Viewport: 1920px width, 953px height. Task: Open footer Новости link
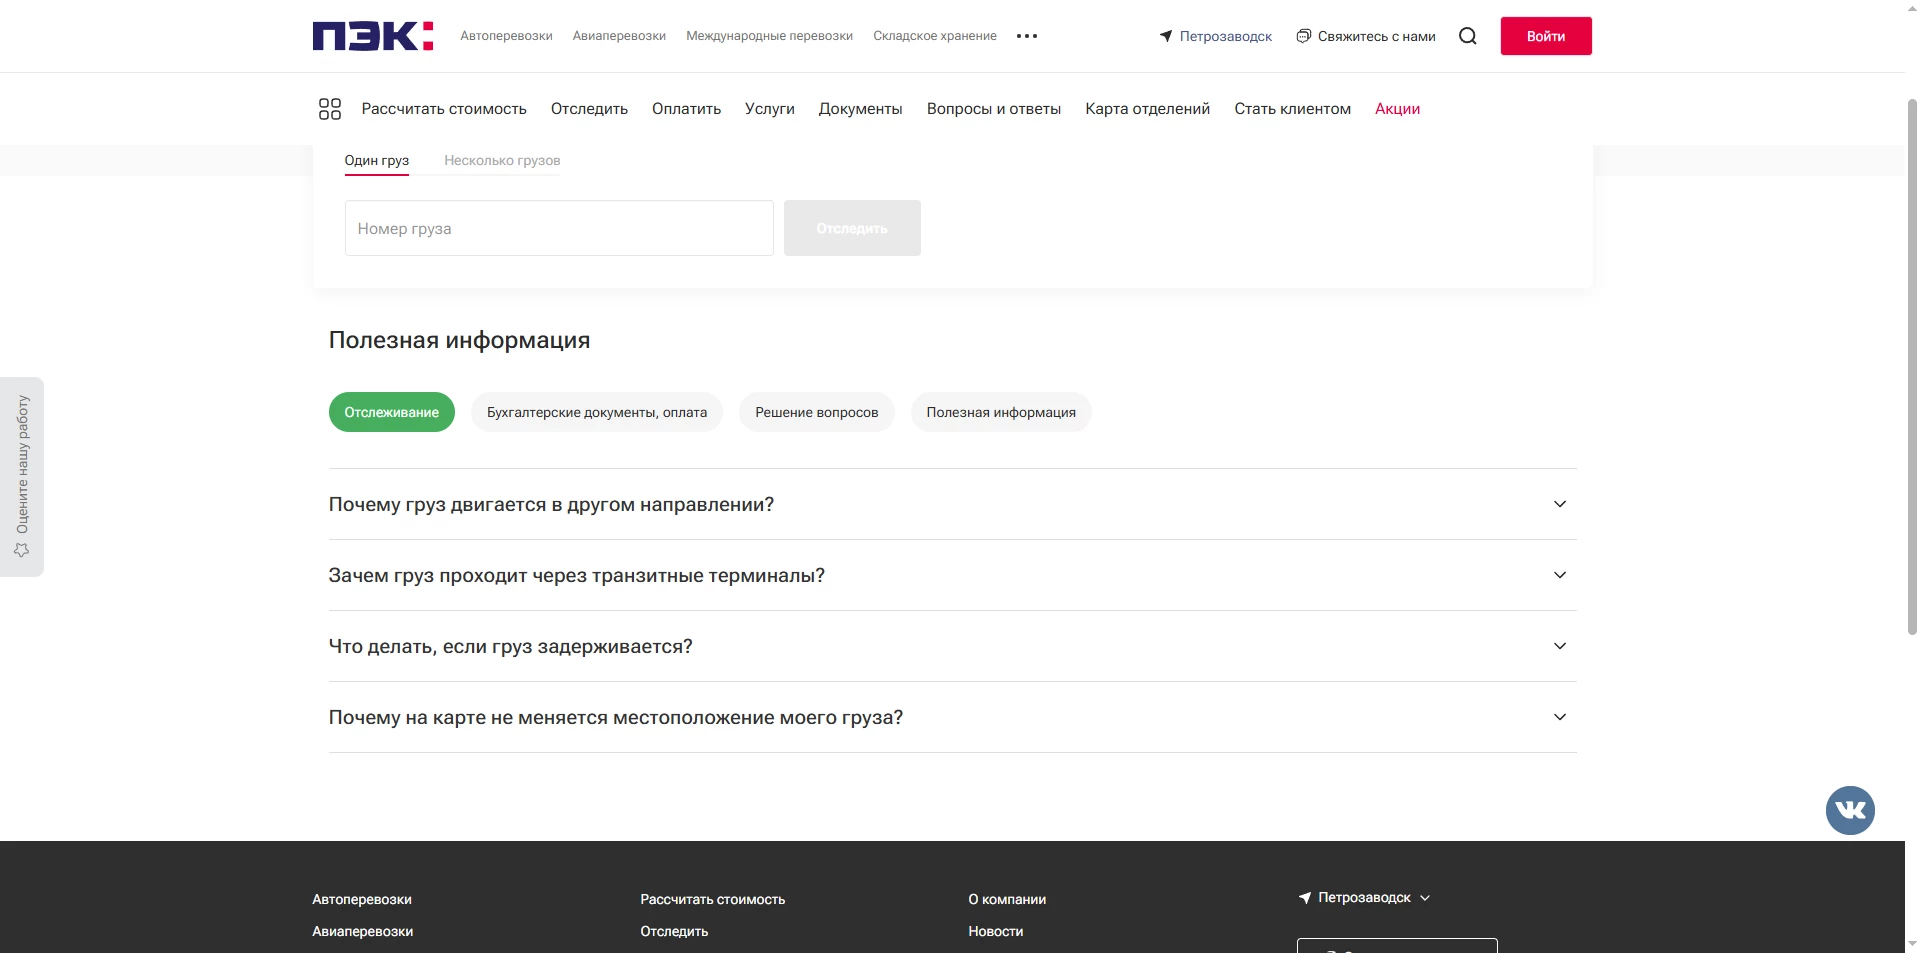(996, 931)
